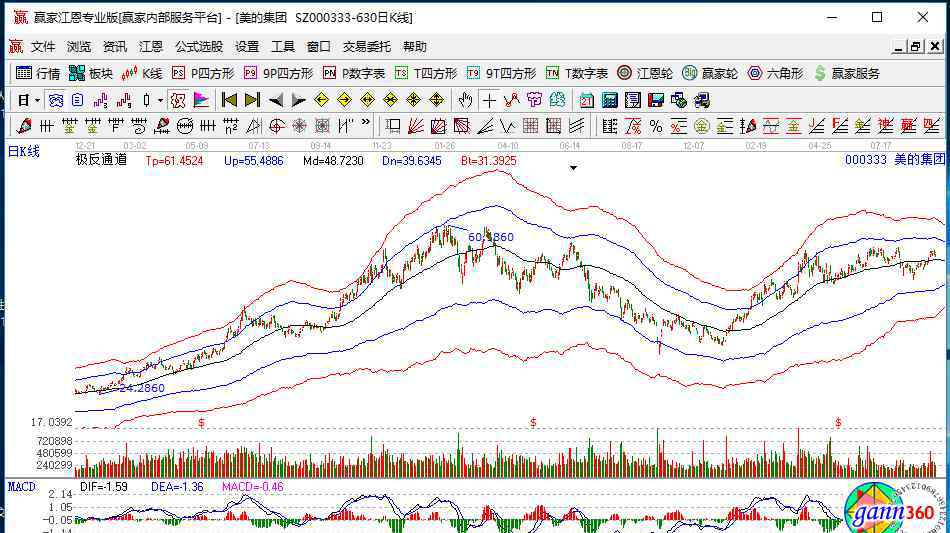Toggle the hand pan tool

(x=465, y=100)
